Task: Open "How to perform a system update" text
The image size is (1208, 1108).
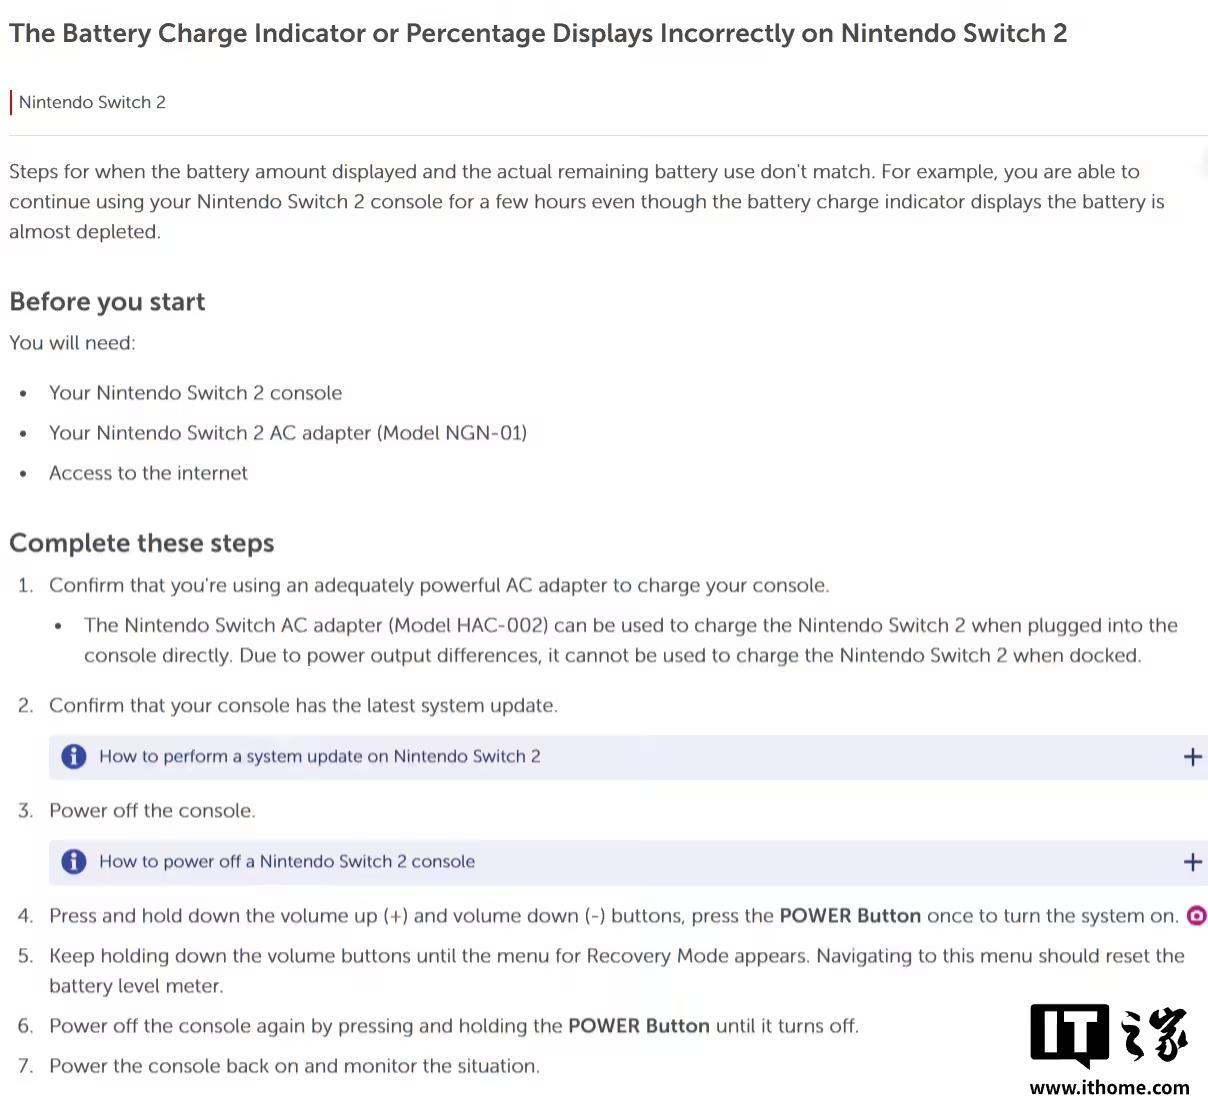Action: 319,757
